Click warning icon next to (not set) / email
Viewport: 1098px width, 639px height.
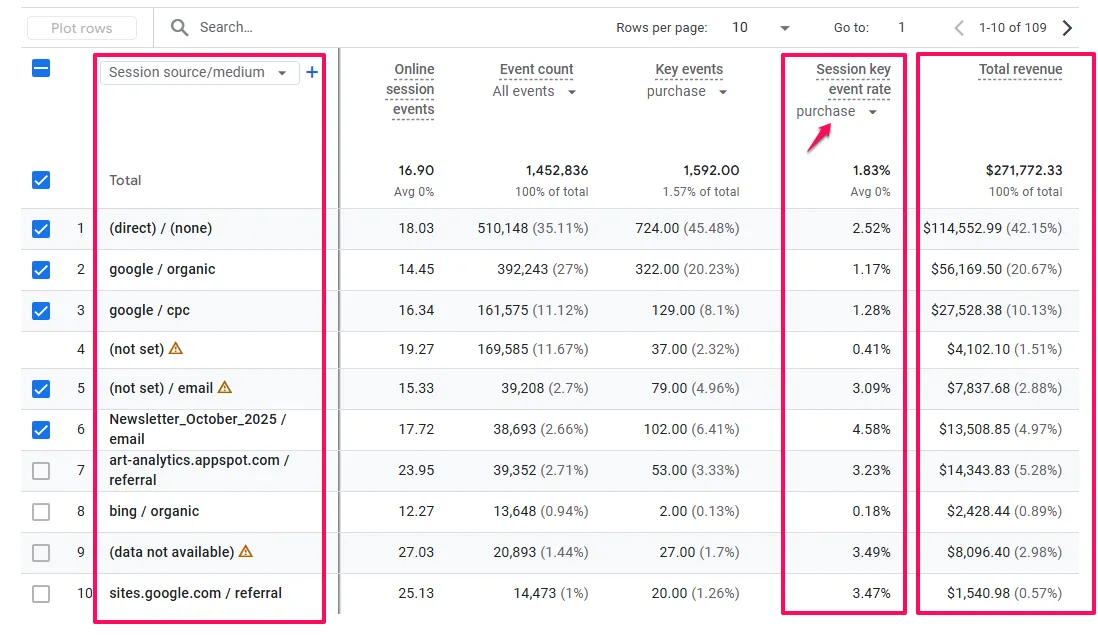pyautogui.click(x=225, y=388)
